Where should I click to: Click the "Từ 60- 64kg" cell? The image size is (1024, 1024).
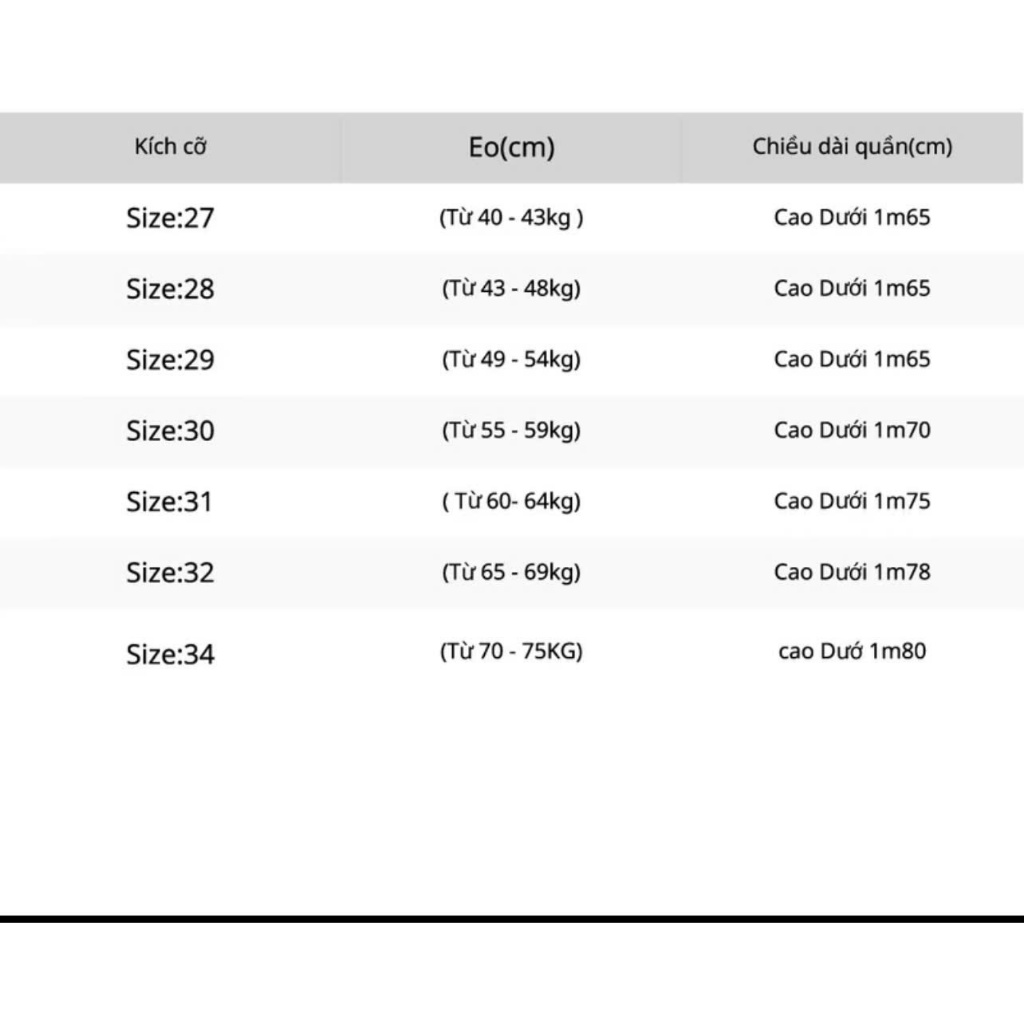(x=511, y=502)
